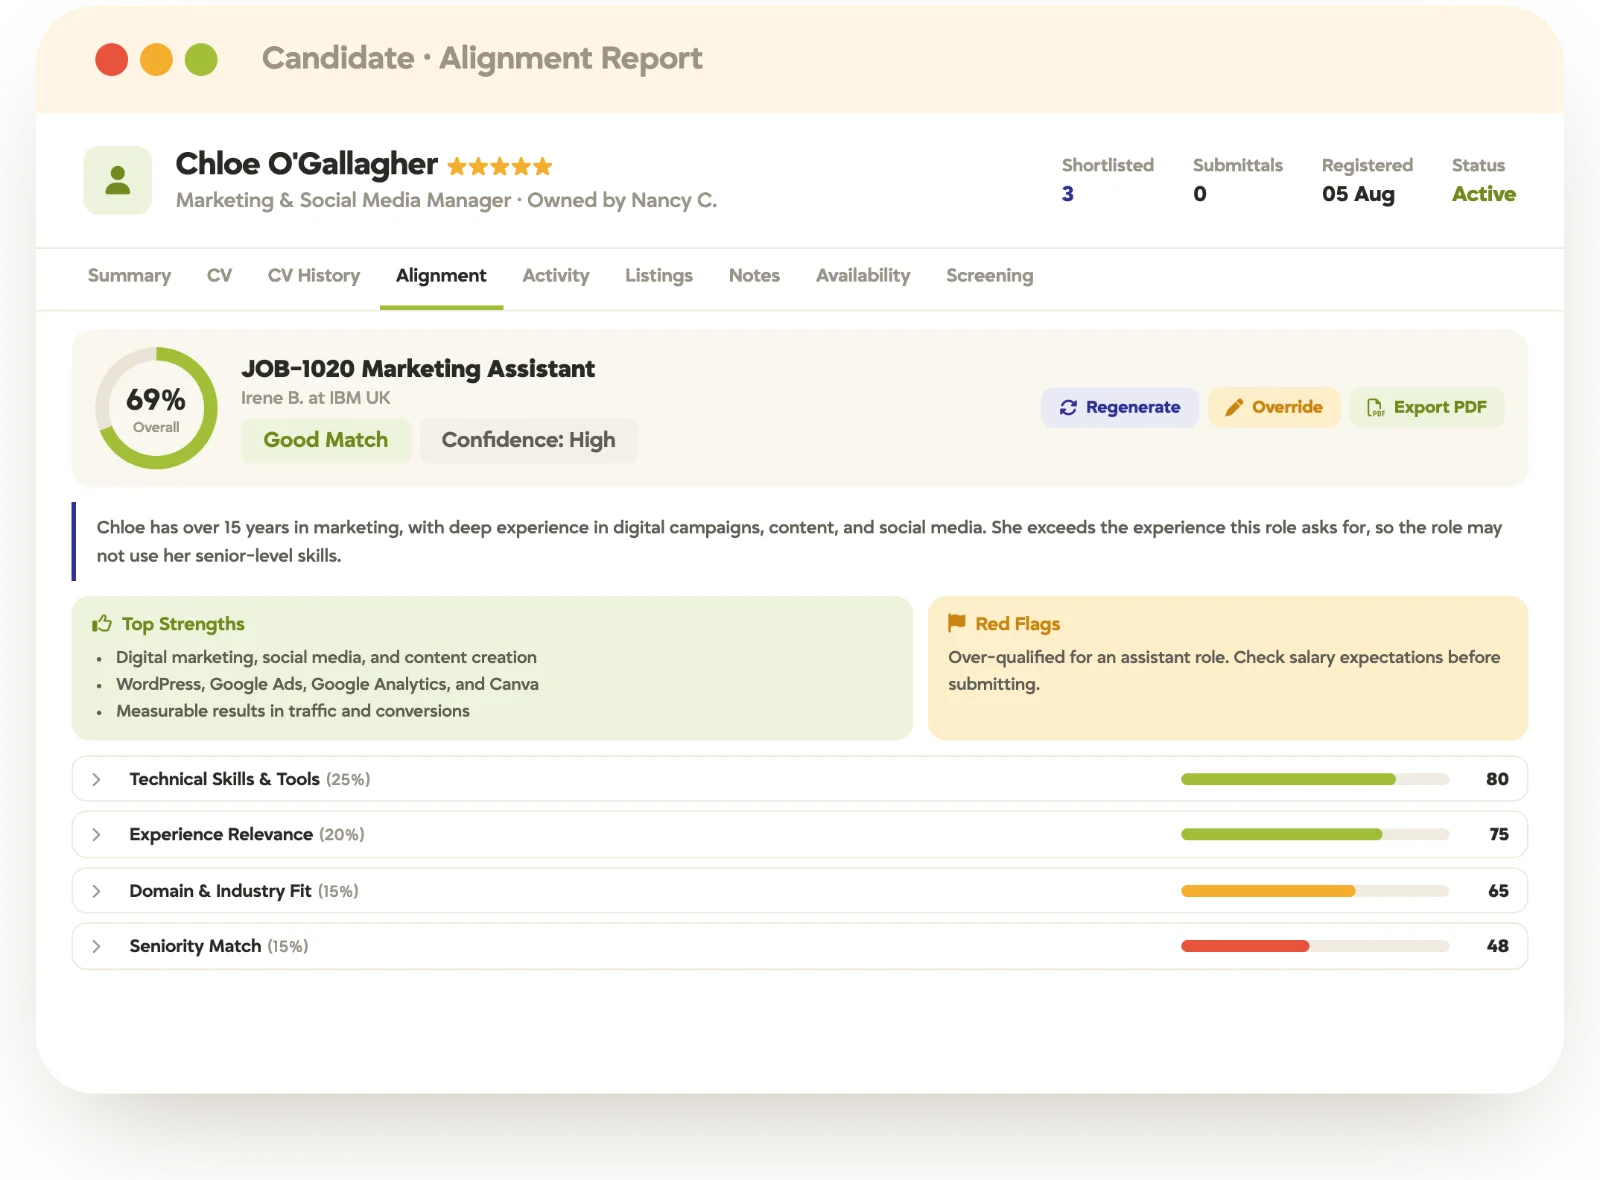The height and width of the screenshot is (1180, 1600).
Task: Click the Active status value
Action: click(x=1484, y=194)
